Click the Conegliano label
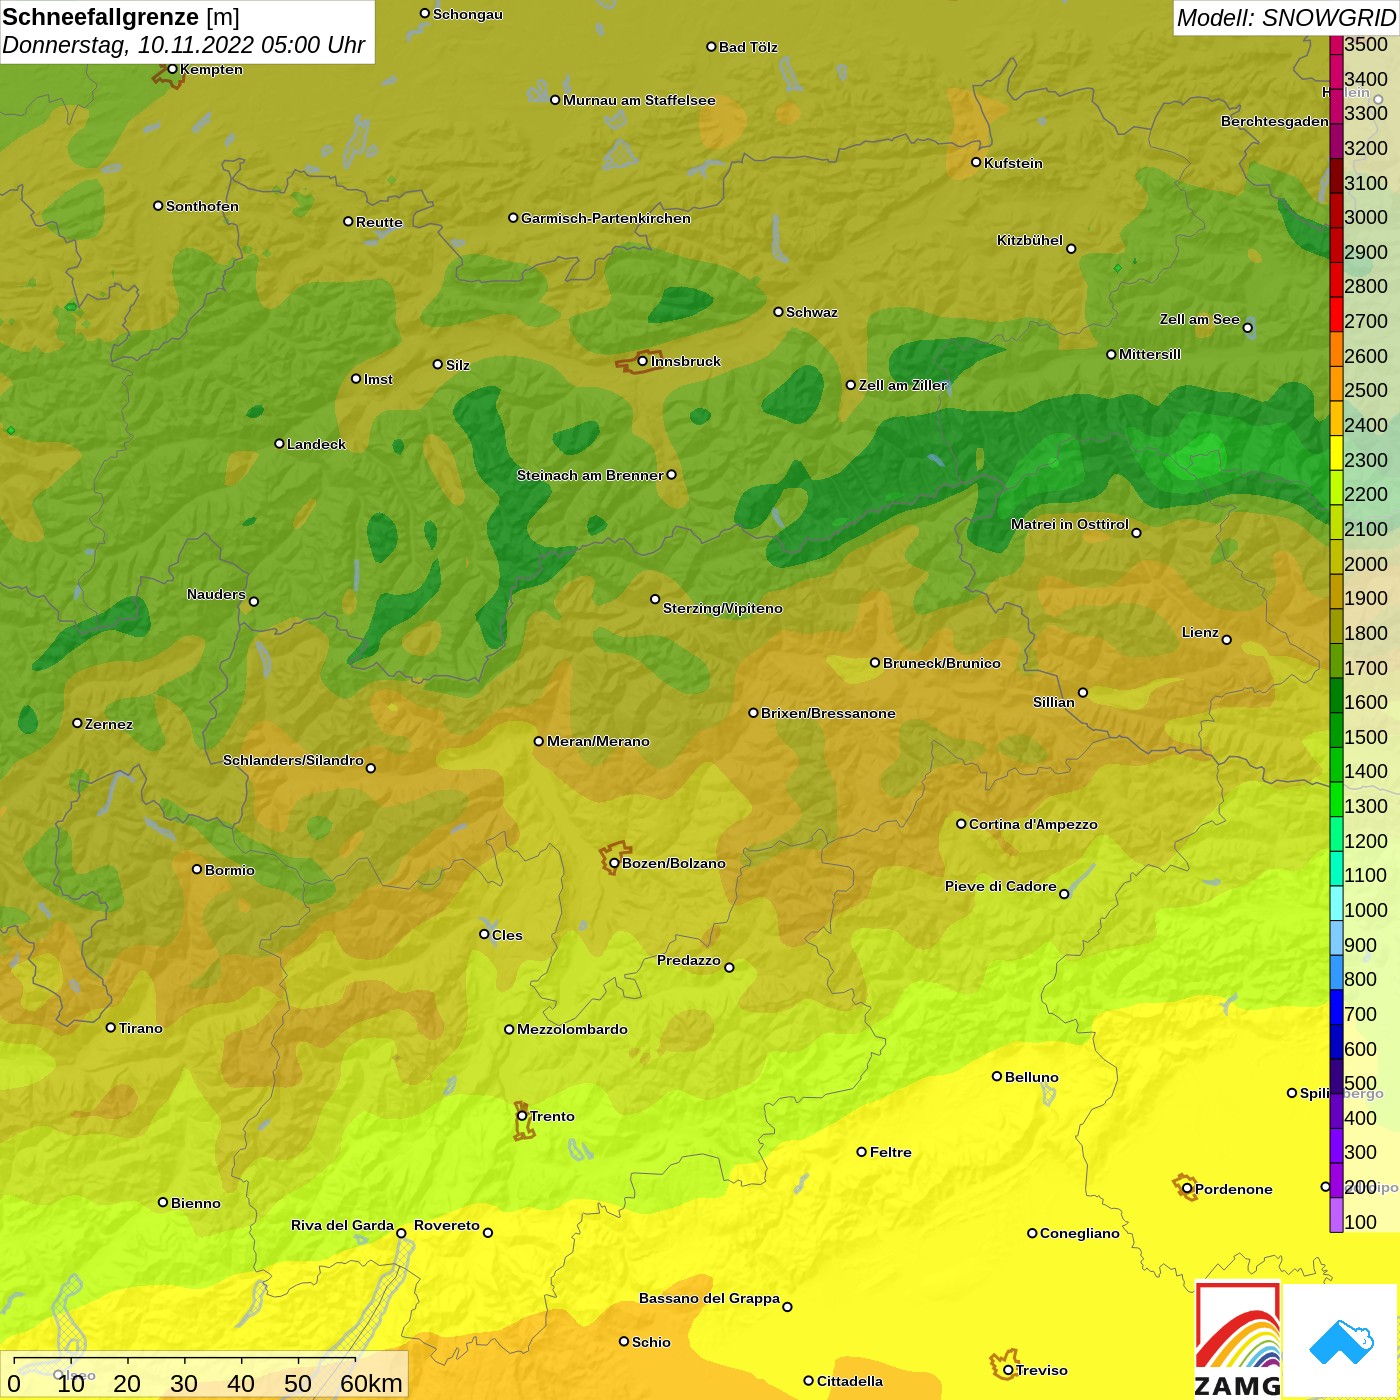The width and height of the screenshot is (1400, 1400). tap(1080, 1233)
